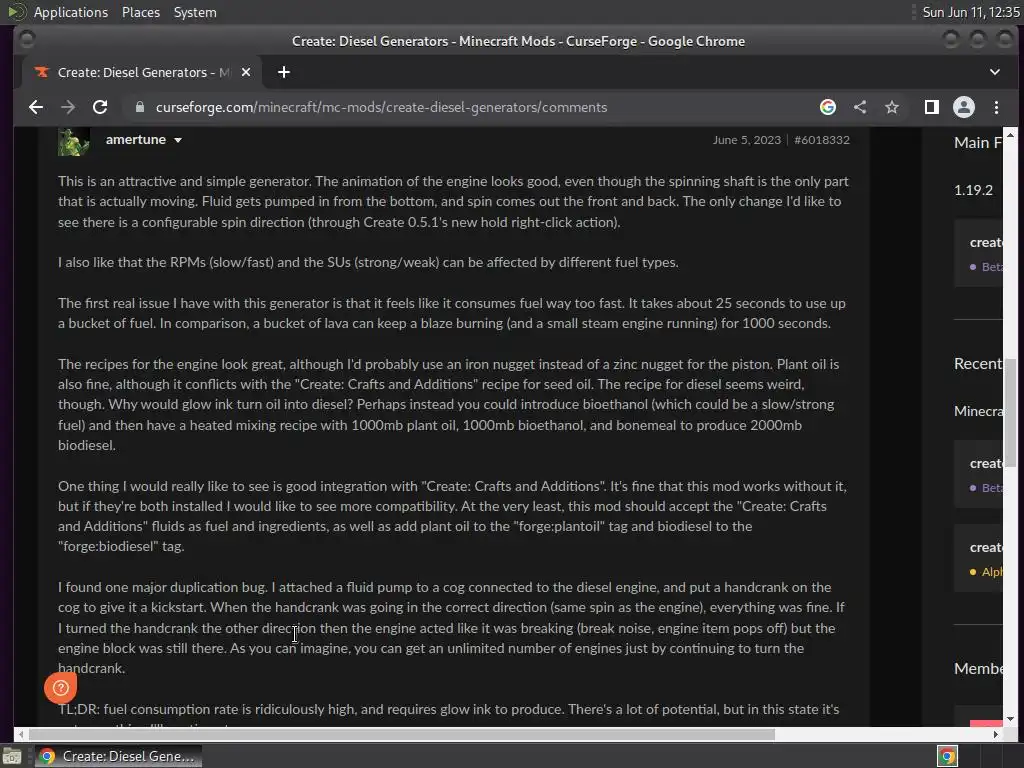Open a new tab with plus button

(283, 72)
